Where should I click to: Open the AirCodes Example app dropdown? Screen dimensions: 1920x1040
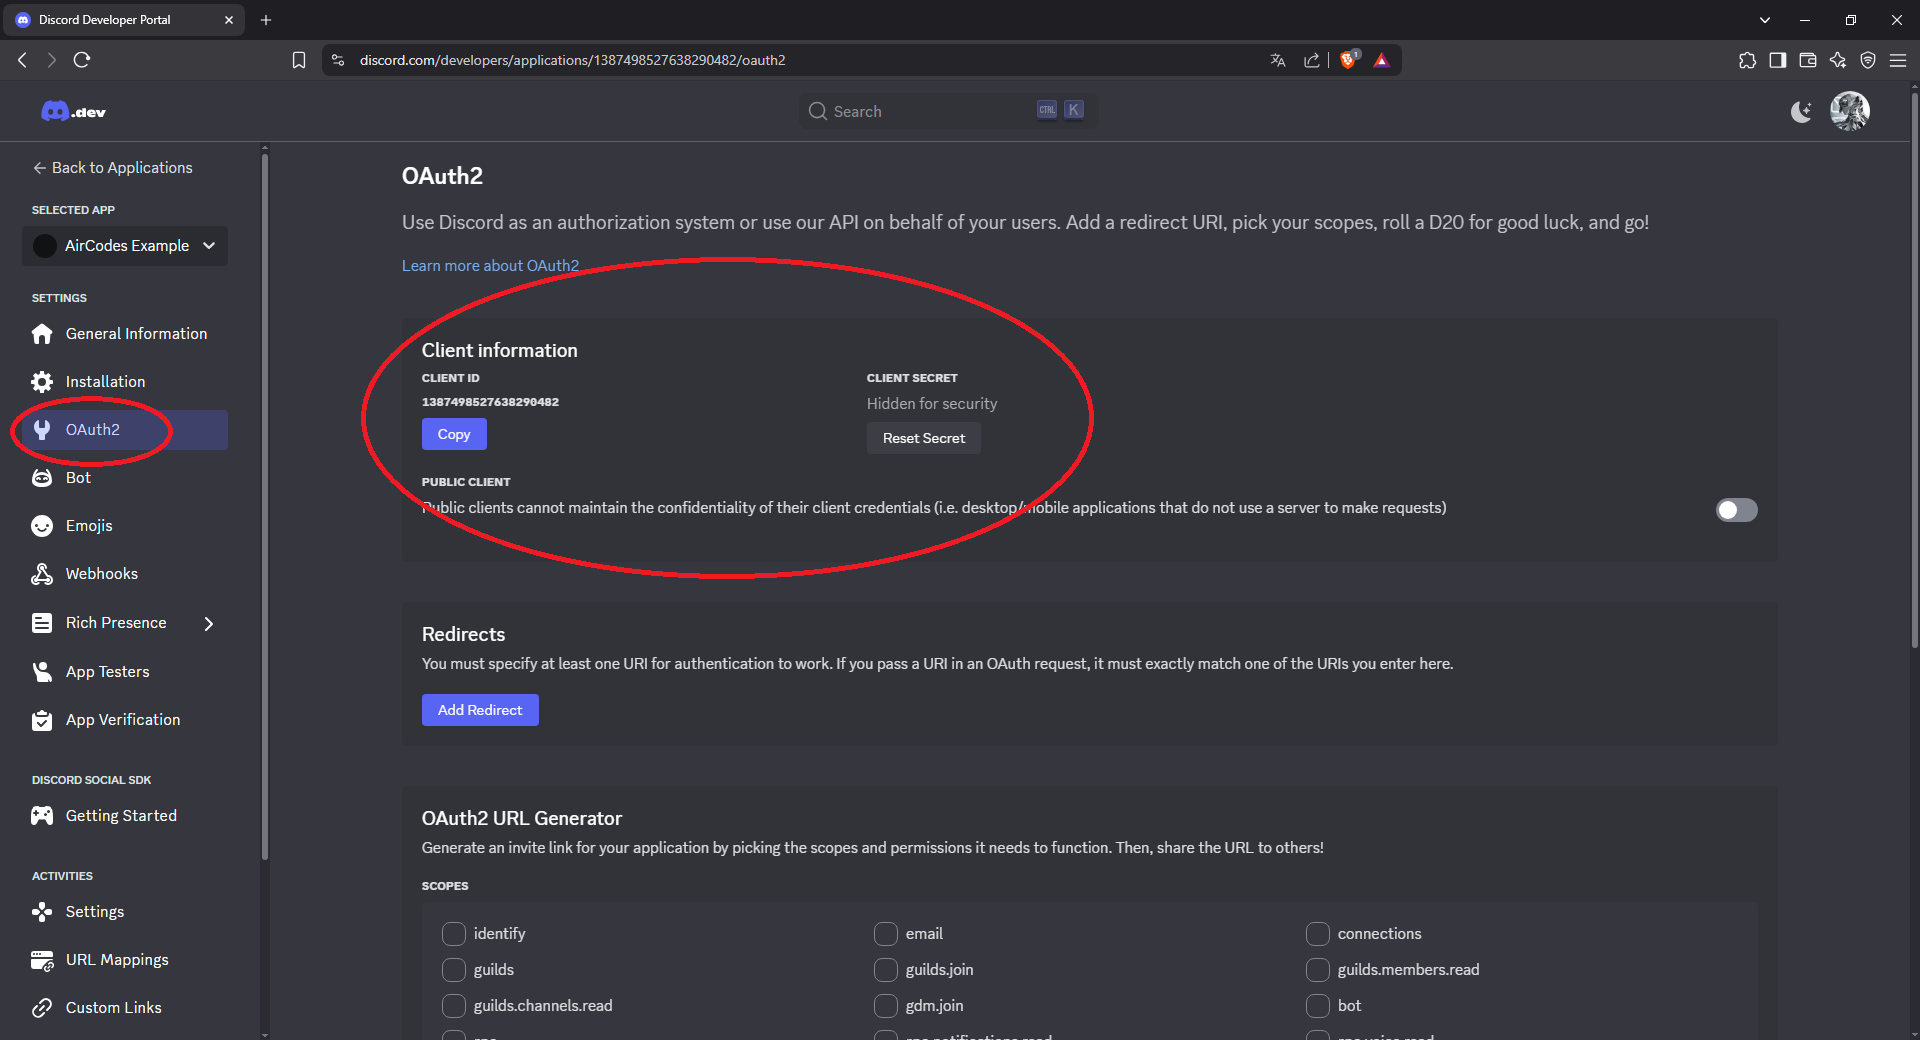(x=125, y=246)
